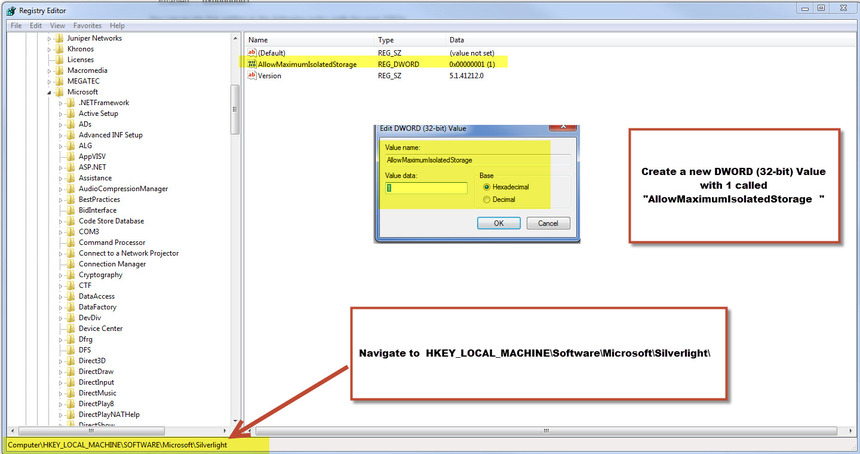This screenshot has height=454, width=860.
Task: Click the COM3 folder icon
Action: (71, 232)
